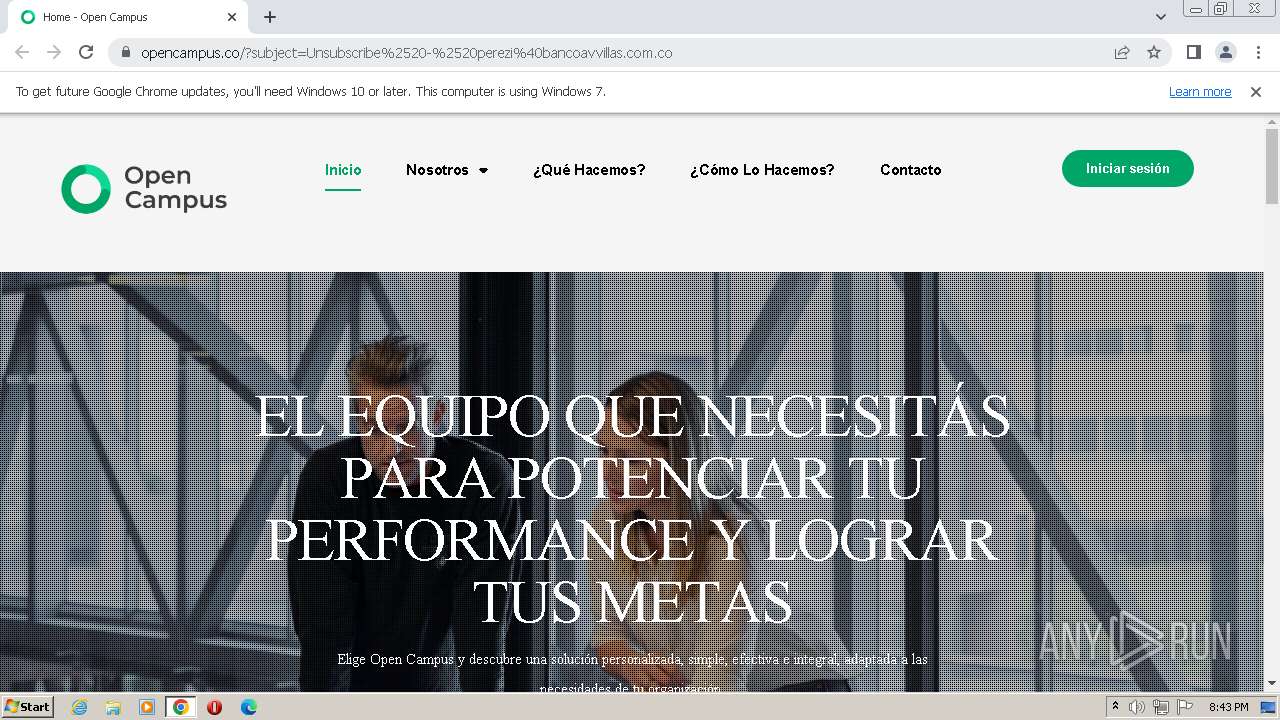Launch Microsoft Edge from taskbar
Image resolution: width=1280 pixels, height=720 pixels.
click(x=249, y=707)
